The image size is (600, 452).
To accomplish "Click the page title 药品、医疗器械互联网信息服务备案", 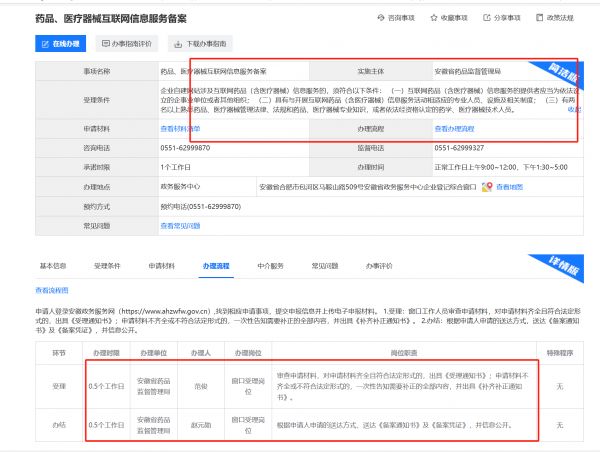I will tap(111, 18).
